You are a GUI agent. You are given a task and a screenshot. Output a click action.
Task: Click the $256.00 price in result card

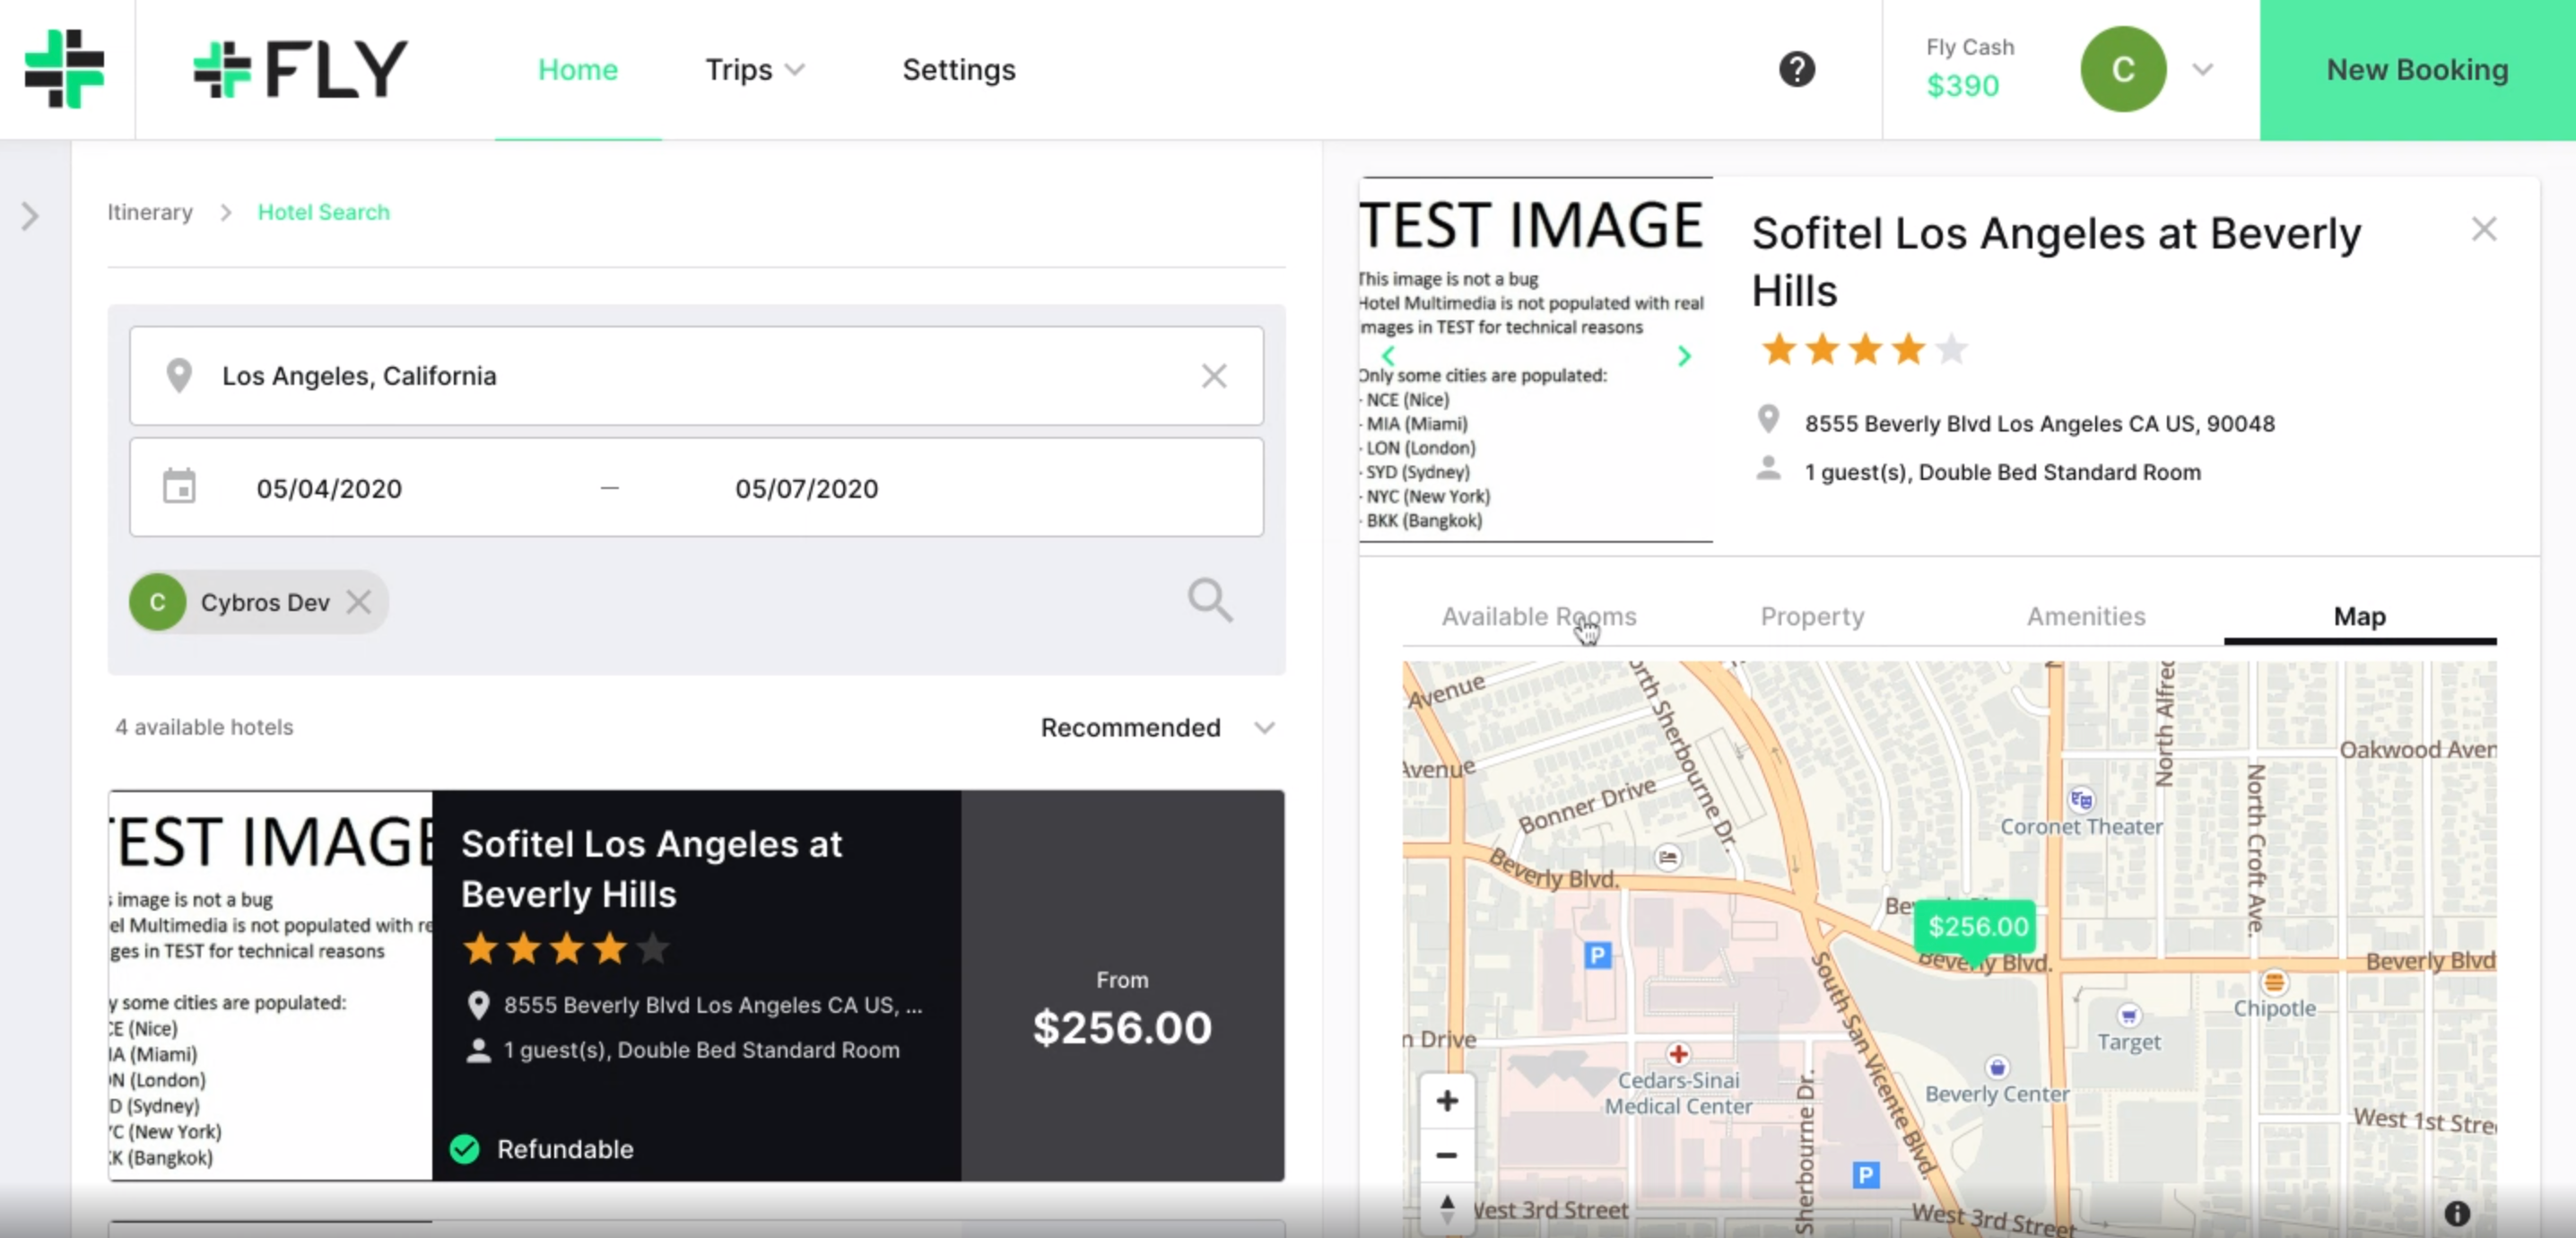tap(1122, 1028)
